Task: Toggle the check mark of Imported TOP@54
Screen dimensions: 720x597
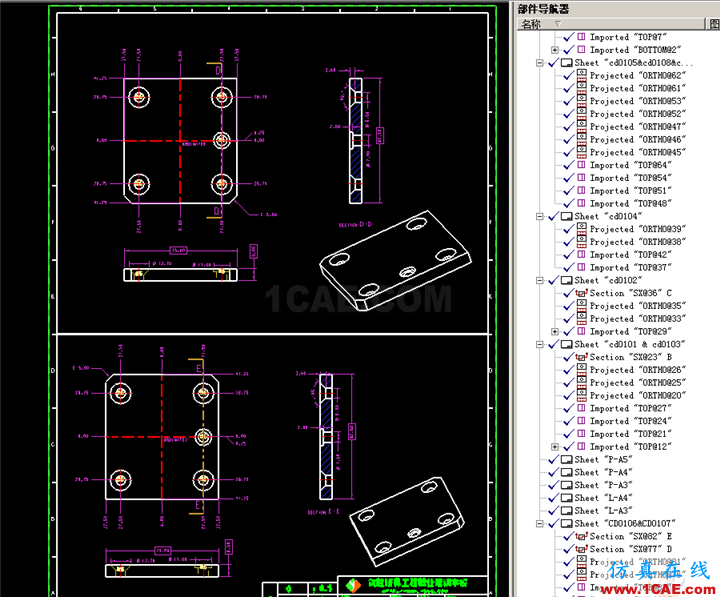Action: tap(569, 177)
